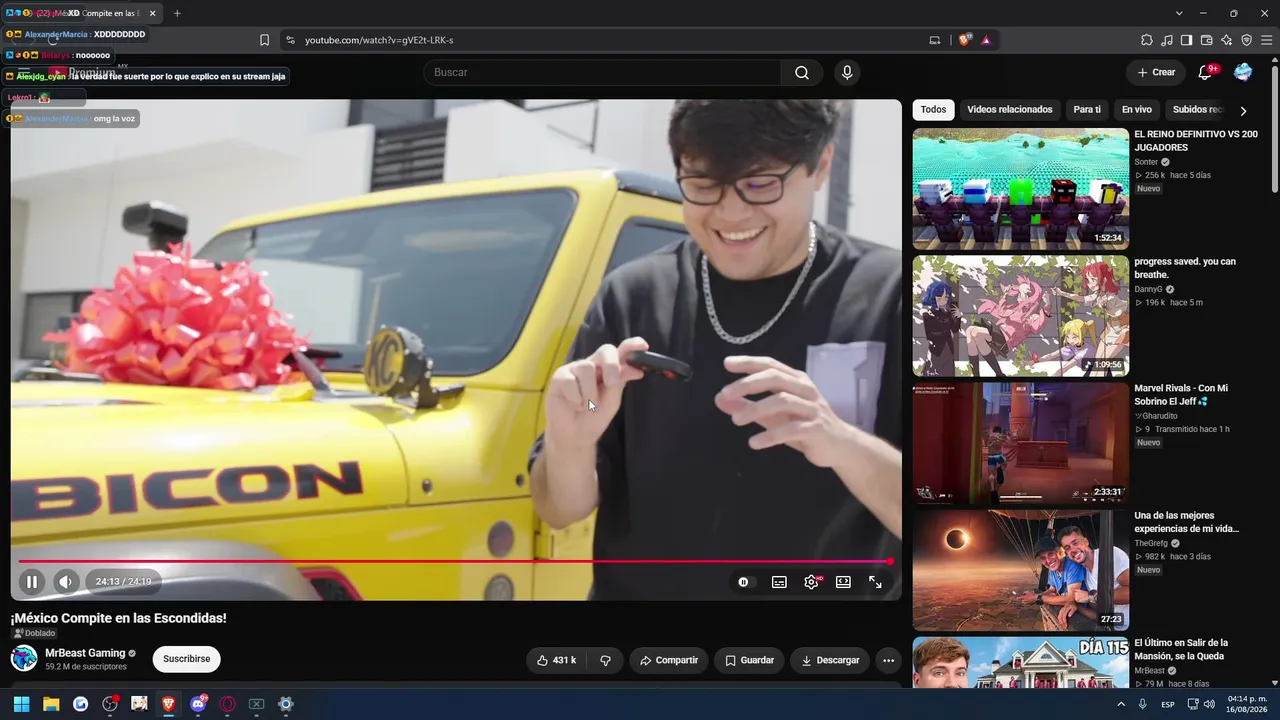This screenshot has width=1280, height=720.
Task: Open the MrBeast Gaming channel avatar
Action: (24, 658)
